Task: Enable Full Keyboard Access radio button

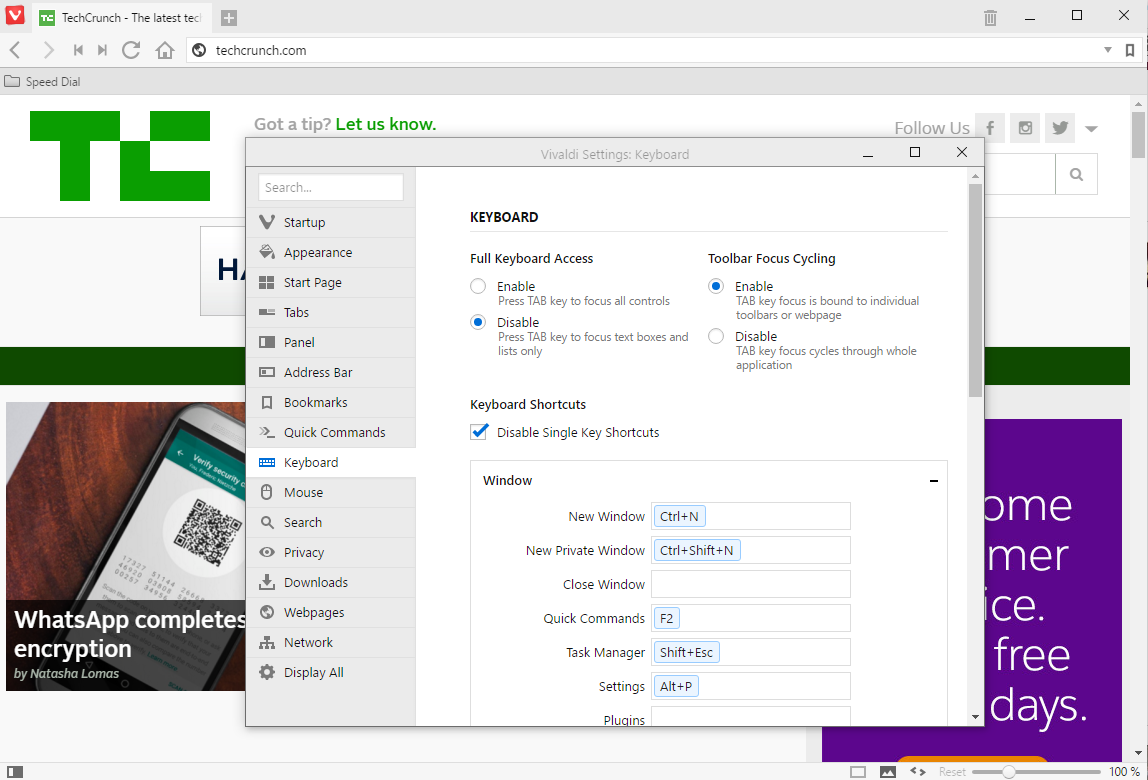Action: click(478, 287)
